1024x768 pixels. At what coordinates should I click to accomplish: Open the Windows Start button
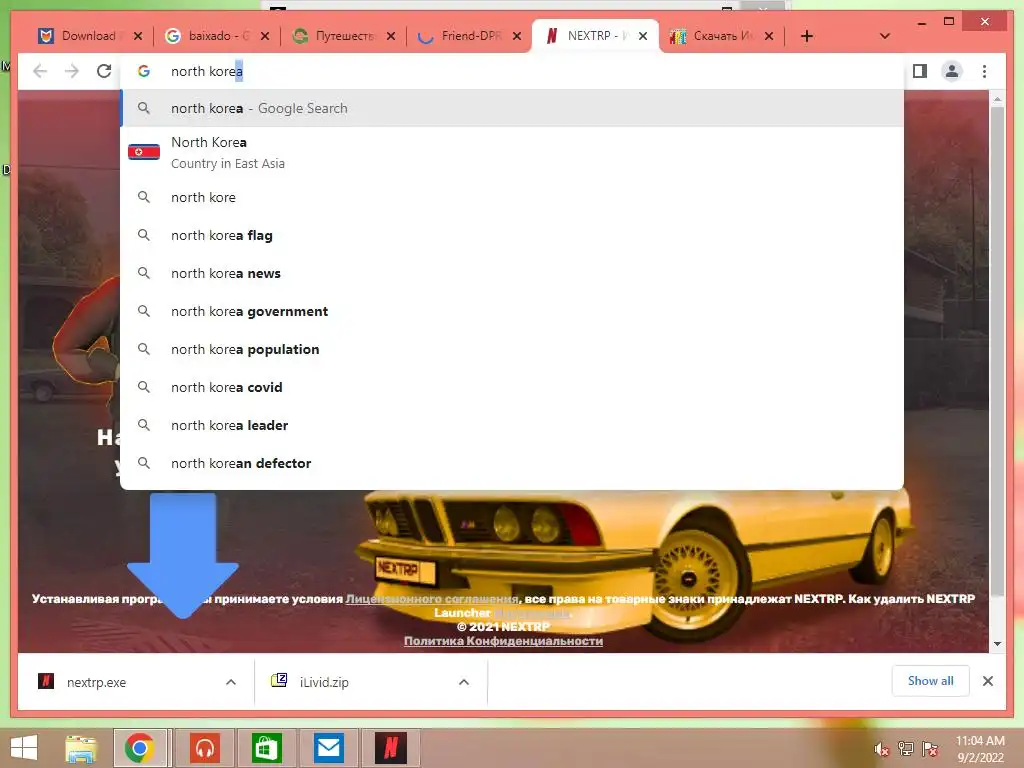coord(24,748)
